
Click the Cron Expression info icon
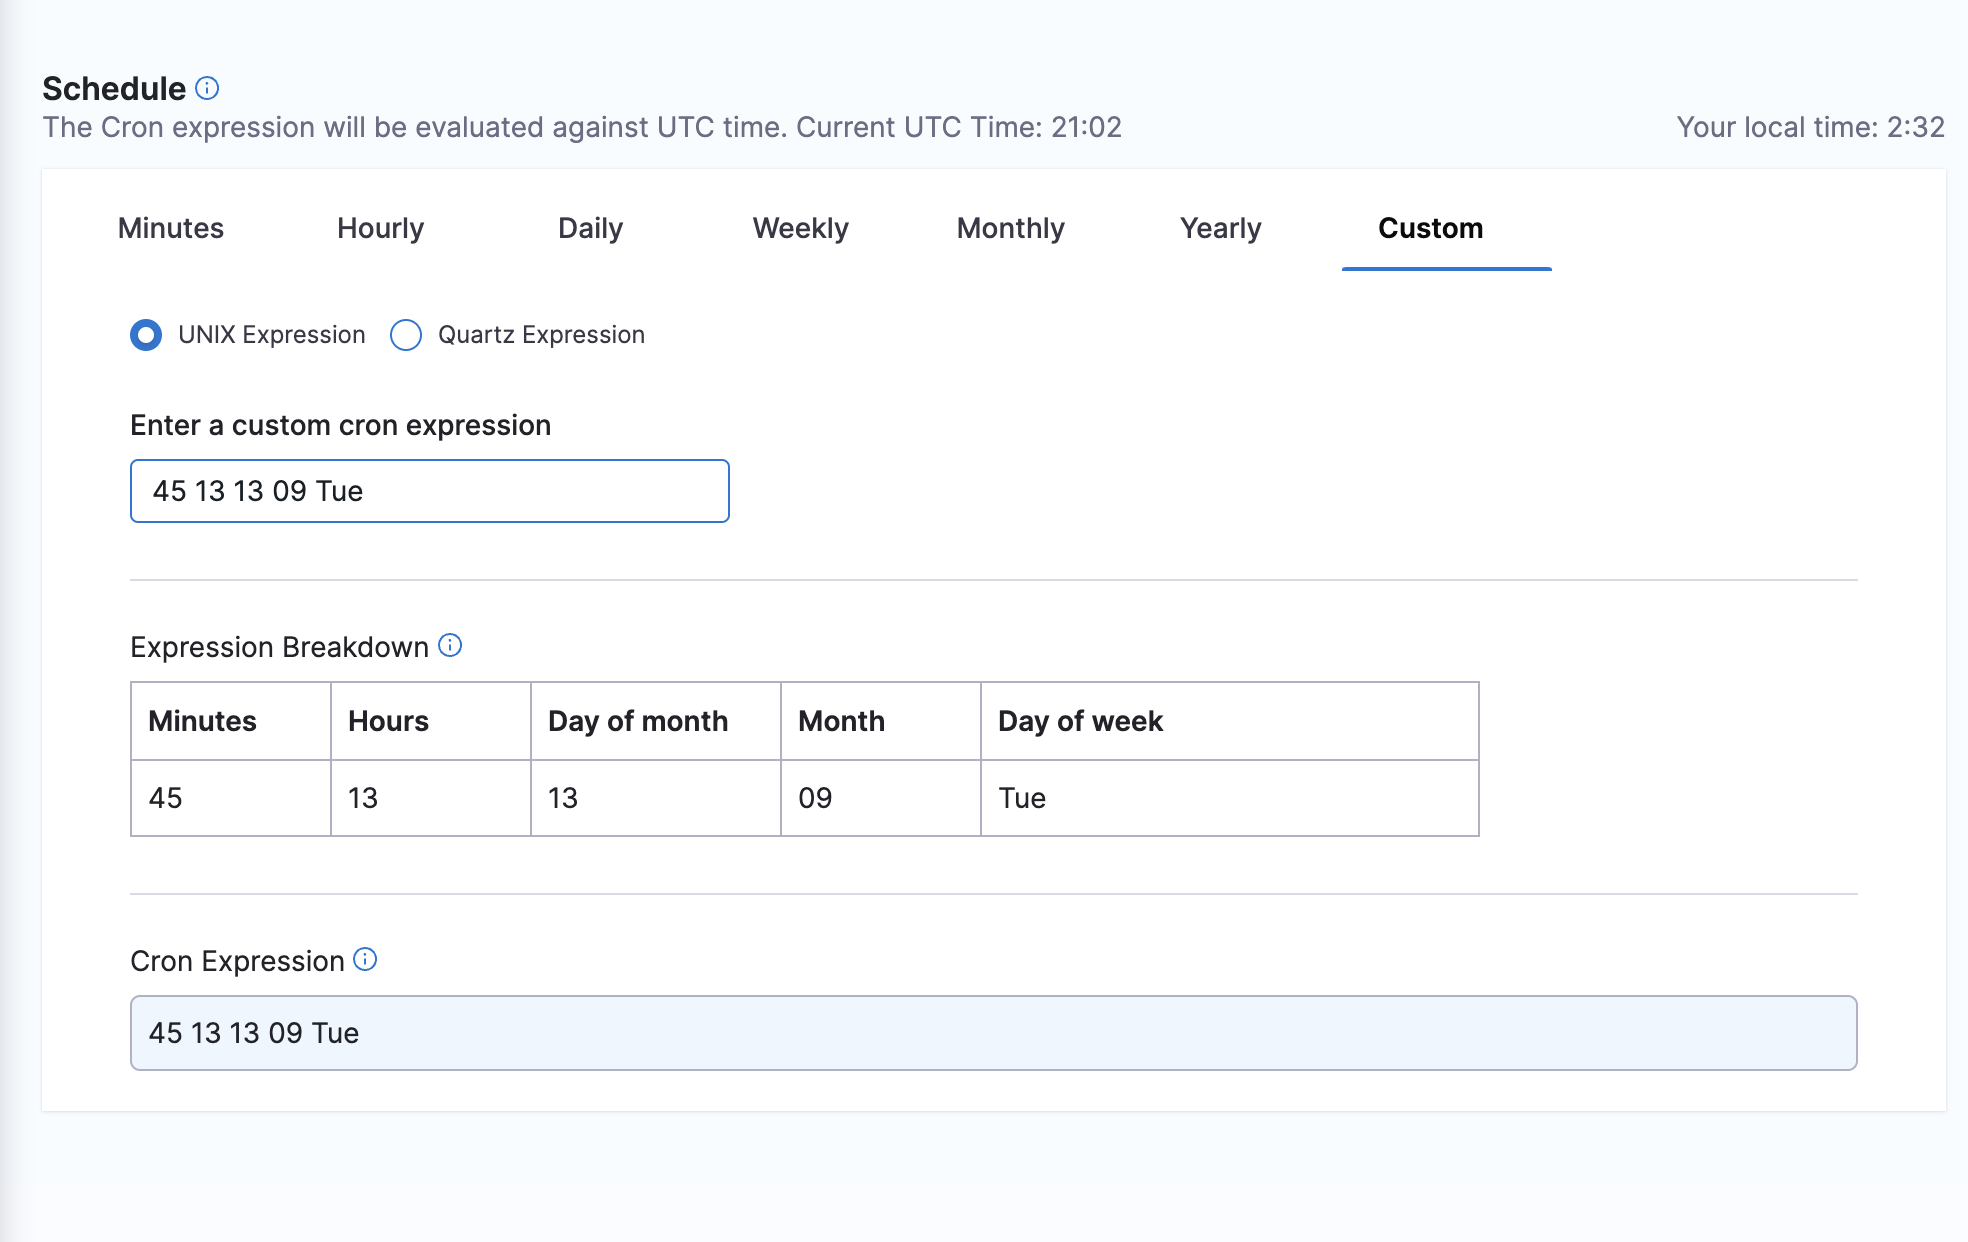tap(365, 959)
